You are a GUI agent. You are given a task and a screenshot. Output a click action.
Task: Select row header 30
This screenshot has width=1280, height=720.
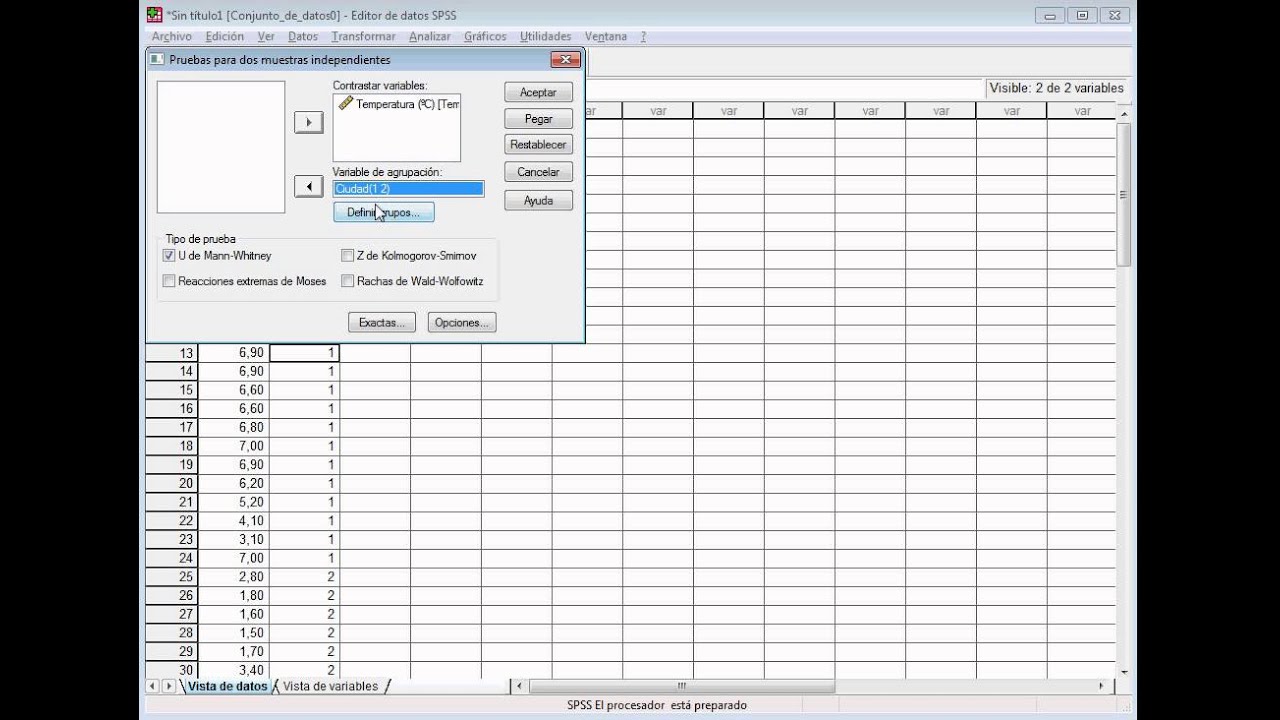tap(172, 670)
